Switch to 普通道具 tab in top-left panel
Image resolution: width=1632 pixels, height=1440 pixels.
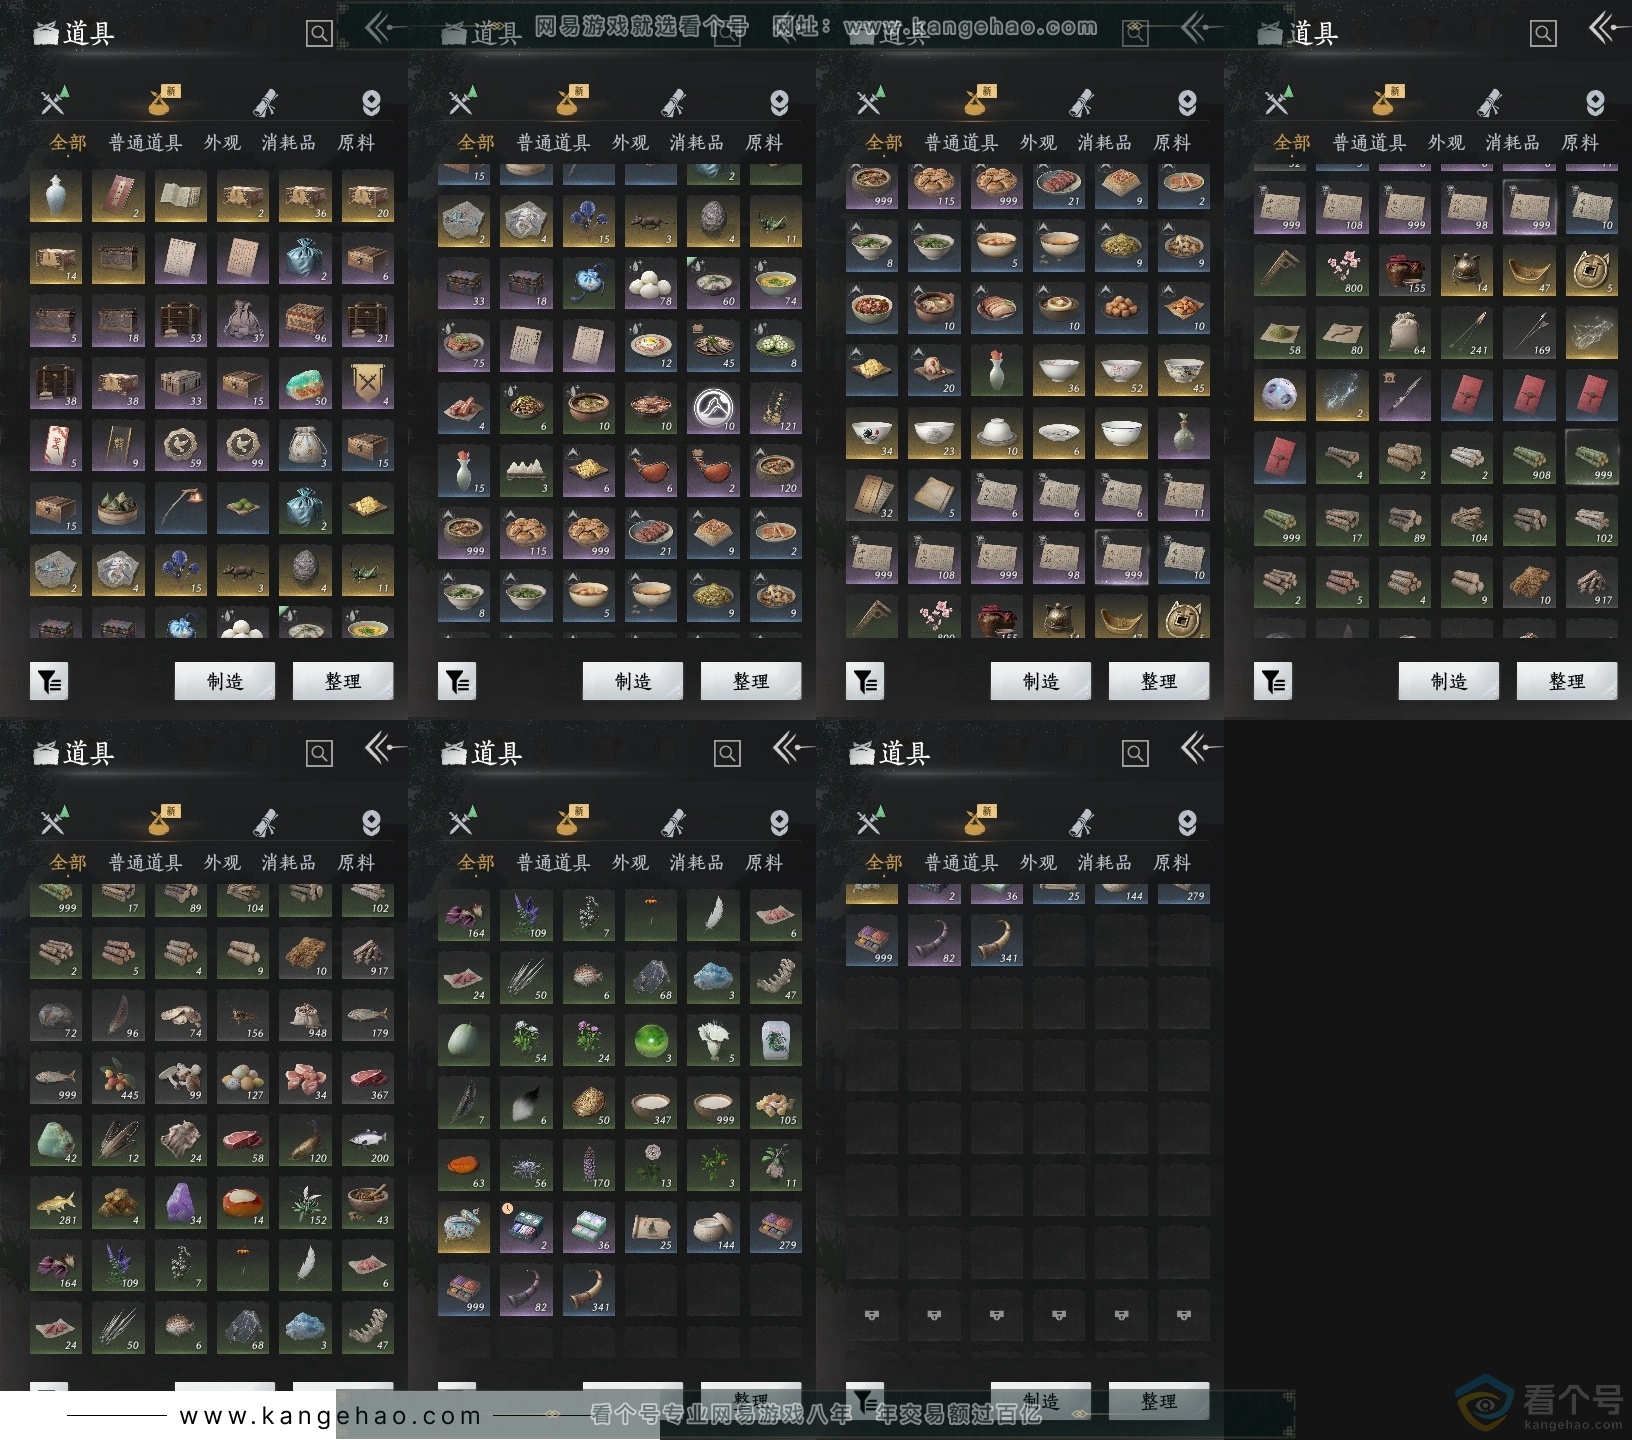145,143
